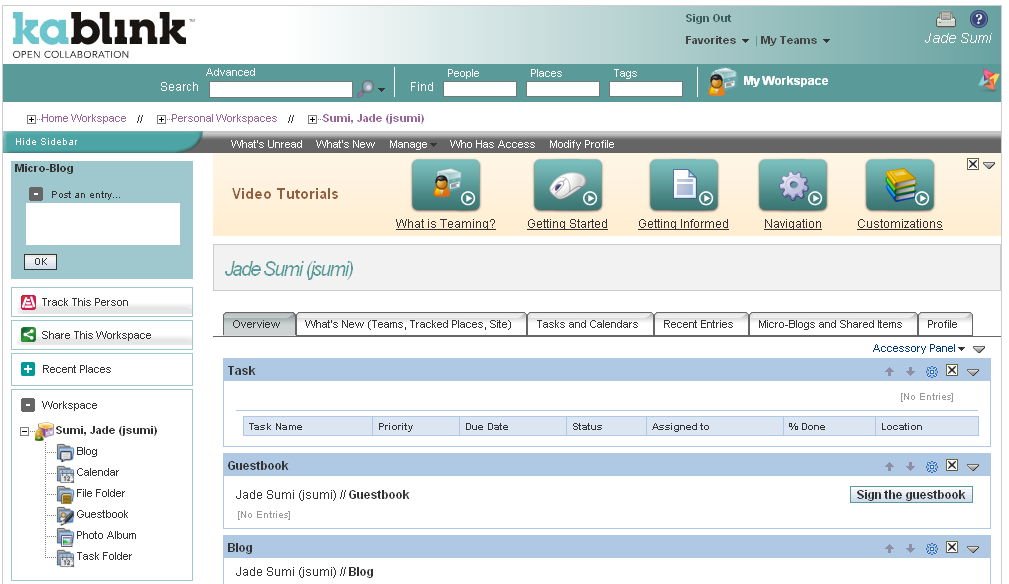Screen dimensions: 1009x584
Task: Collapse the Guestbook panel with its chevron
Action: 972,466
